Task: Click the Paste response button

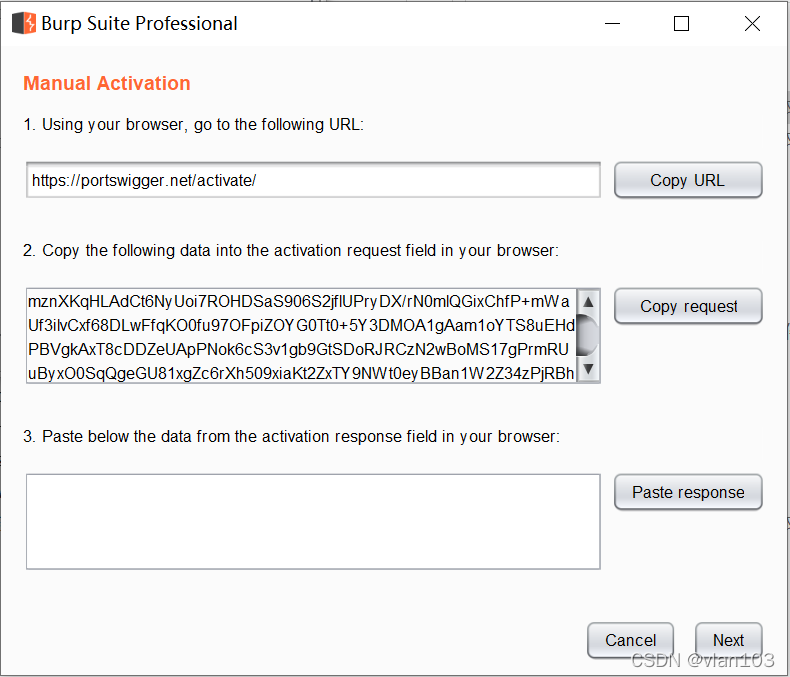Action: (688, 492)
